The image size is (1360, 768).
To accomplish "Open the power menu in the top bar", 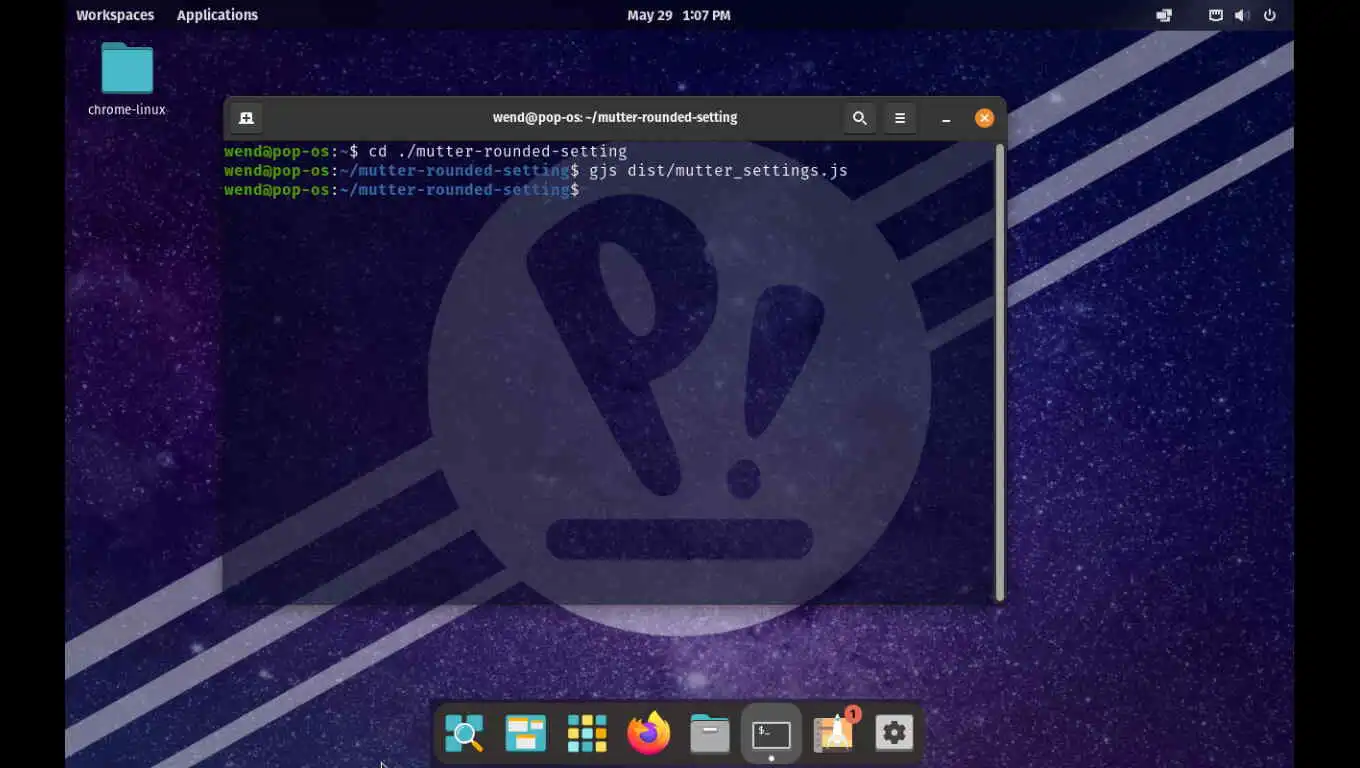I will [1270, 15].
